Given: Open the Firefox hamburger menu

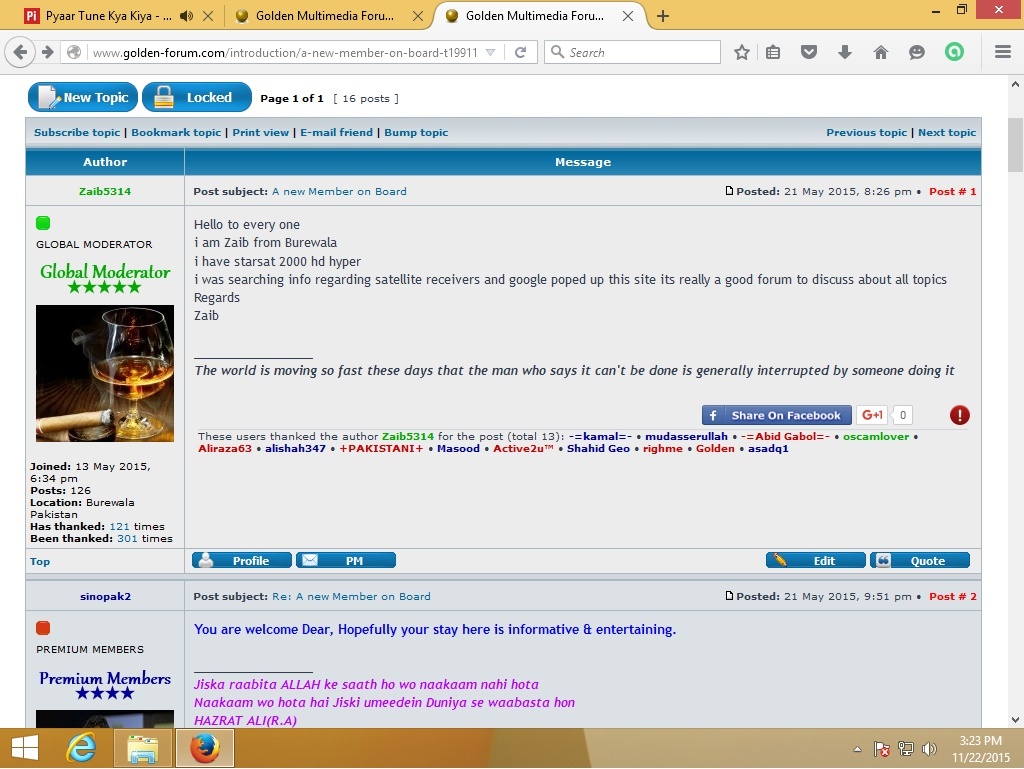Looking at the screenshot, I should click(1002, 52).
